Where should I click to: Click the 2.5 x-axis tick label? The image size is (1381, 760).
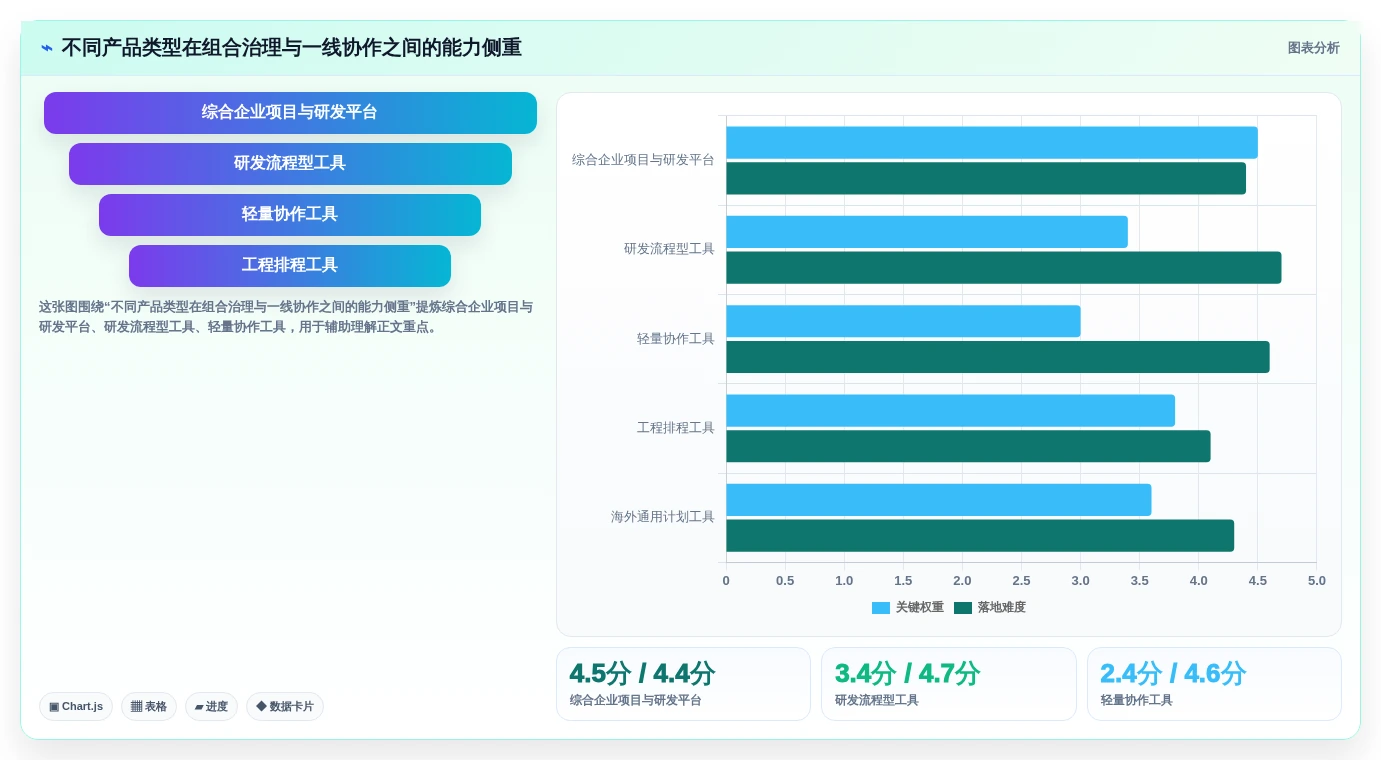point(1021,581)
